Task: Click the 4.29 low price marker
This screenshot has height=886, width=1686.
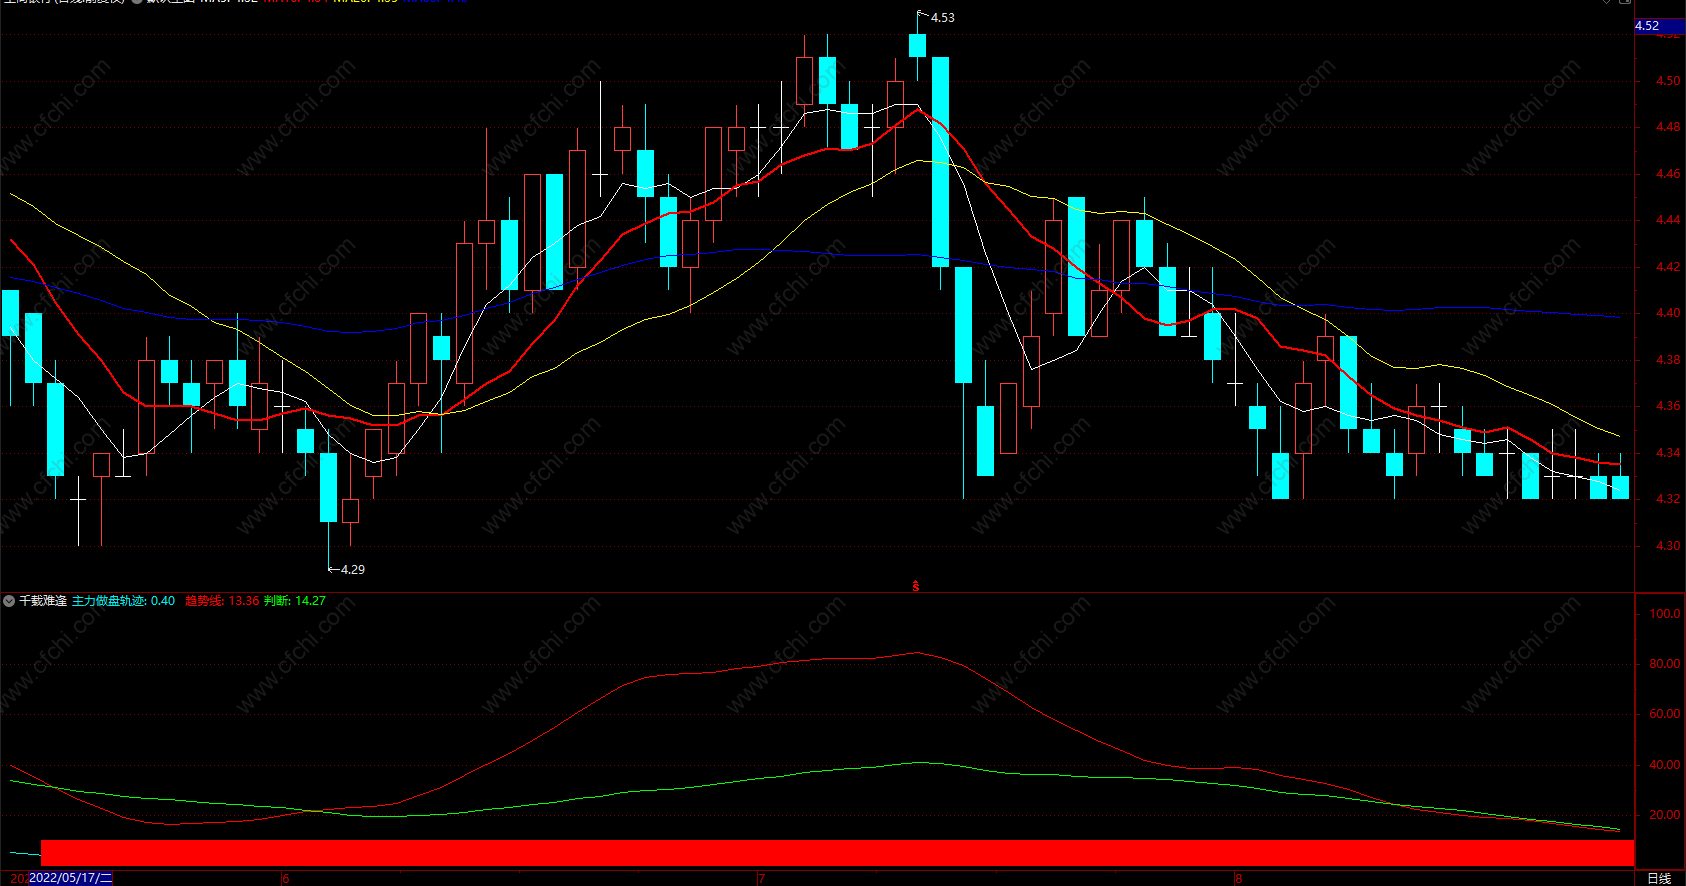Action: 353,570
